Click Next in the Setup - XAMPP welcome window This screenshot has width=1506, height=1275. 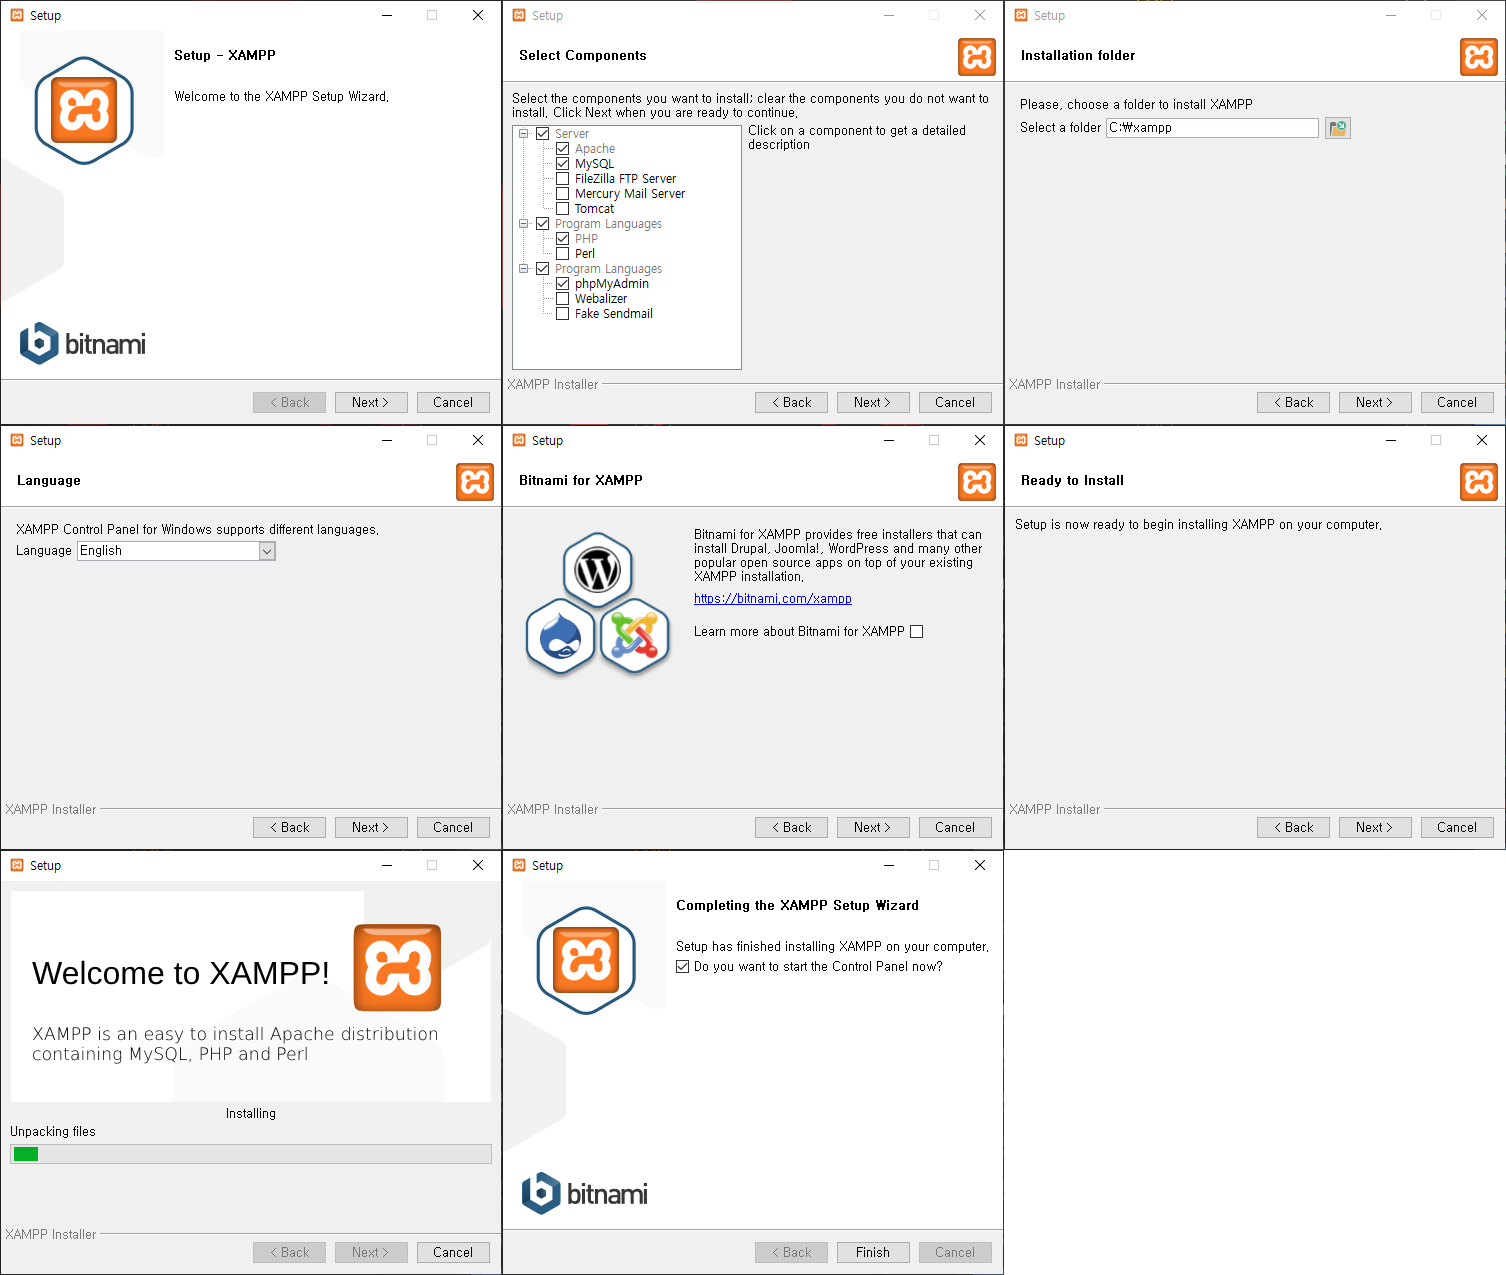pyautogui.click(x=370, y=403)
